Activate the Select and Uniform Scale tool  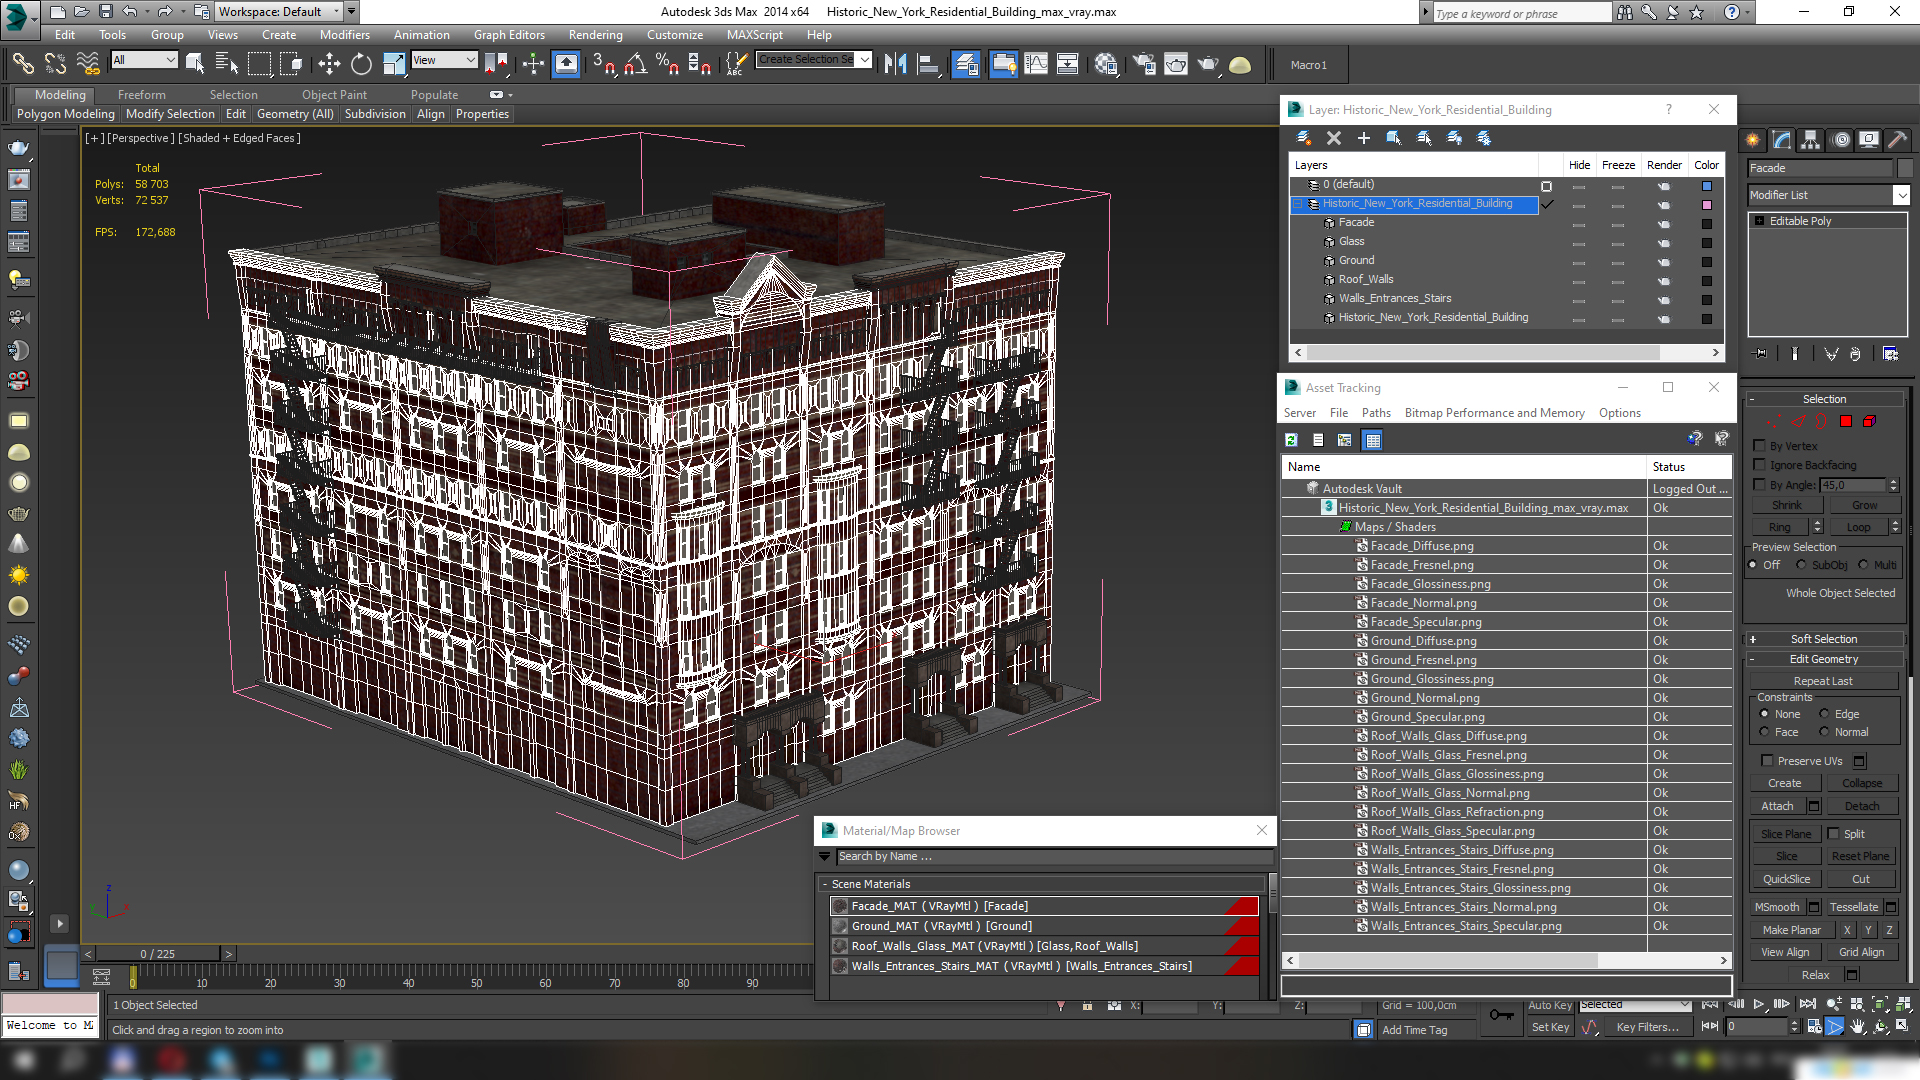(x=394, y=64)
